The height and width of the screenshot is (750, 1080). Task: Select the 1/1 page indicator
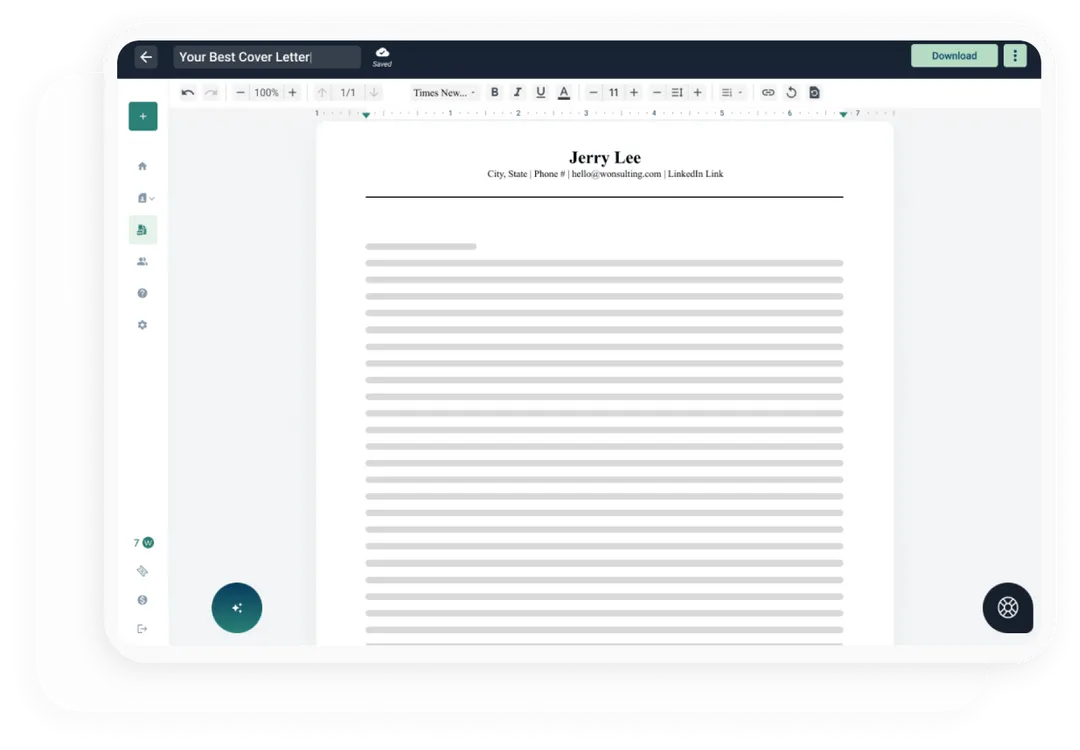(348, 92)
